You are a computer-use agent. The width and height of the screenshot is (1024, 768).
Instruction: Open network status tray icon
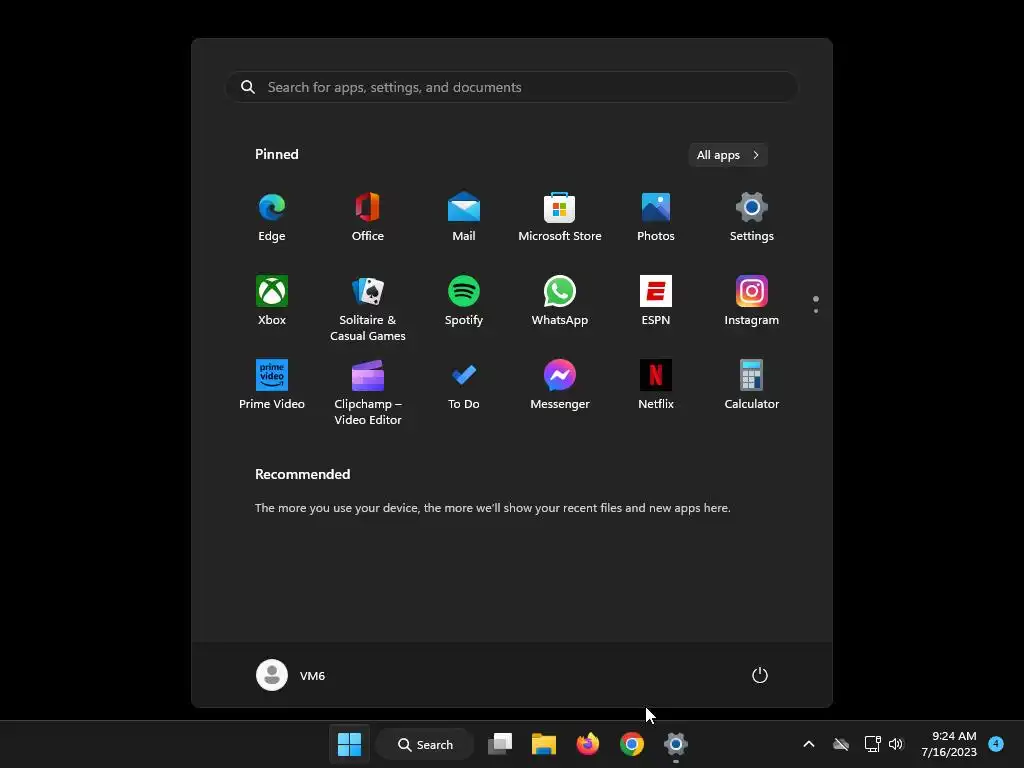click(872, 744)
